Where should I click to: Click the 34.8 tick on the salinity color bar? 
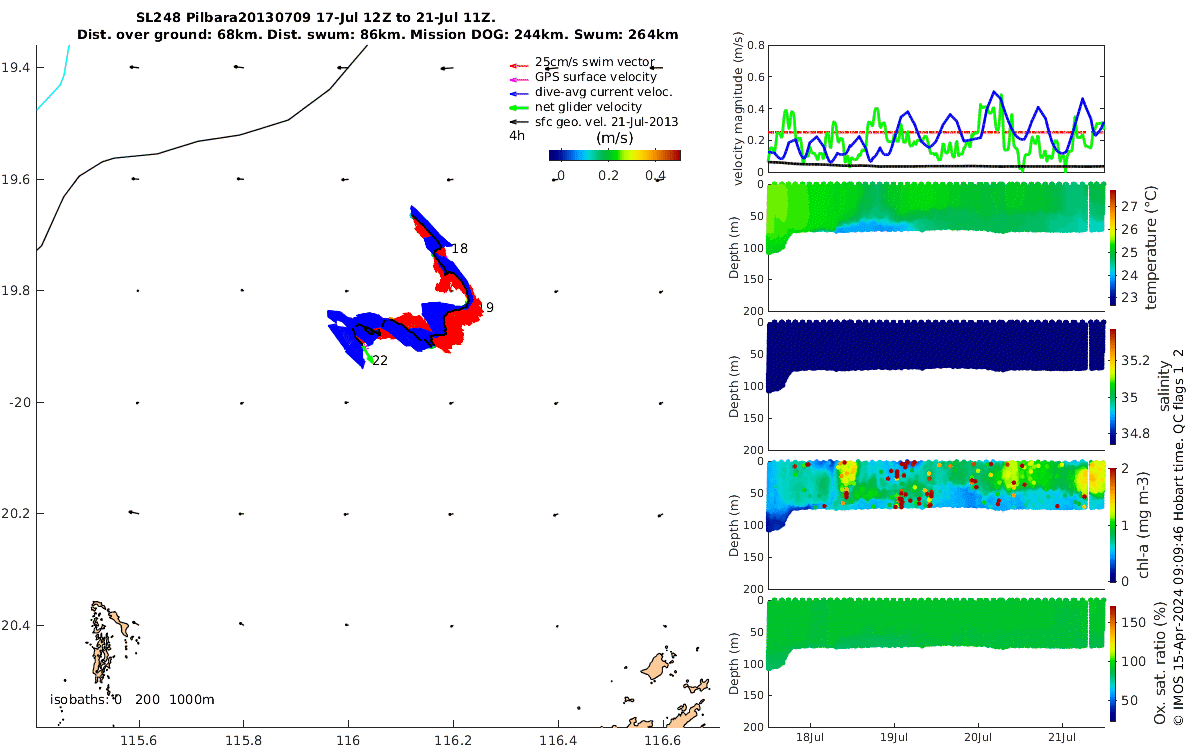pos(1135,433)
